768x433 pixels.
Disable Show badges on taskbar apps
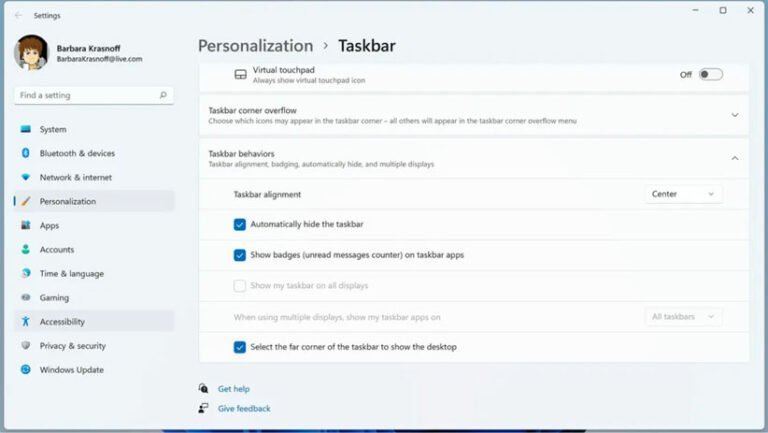click(x=240, y=255)
